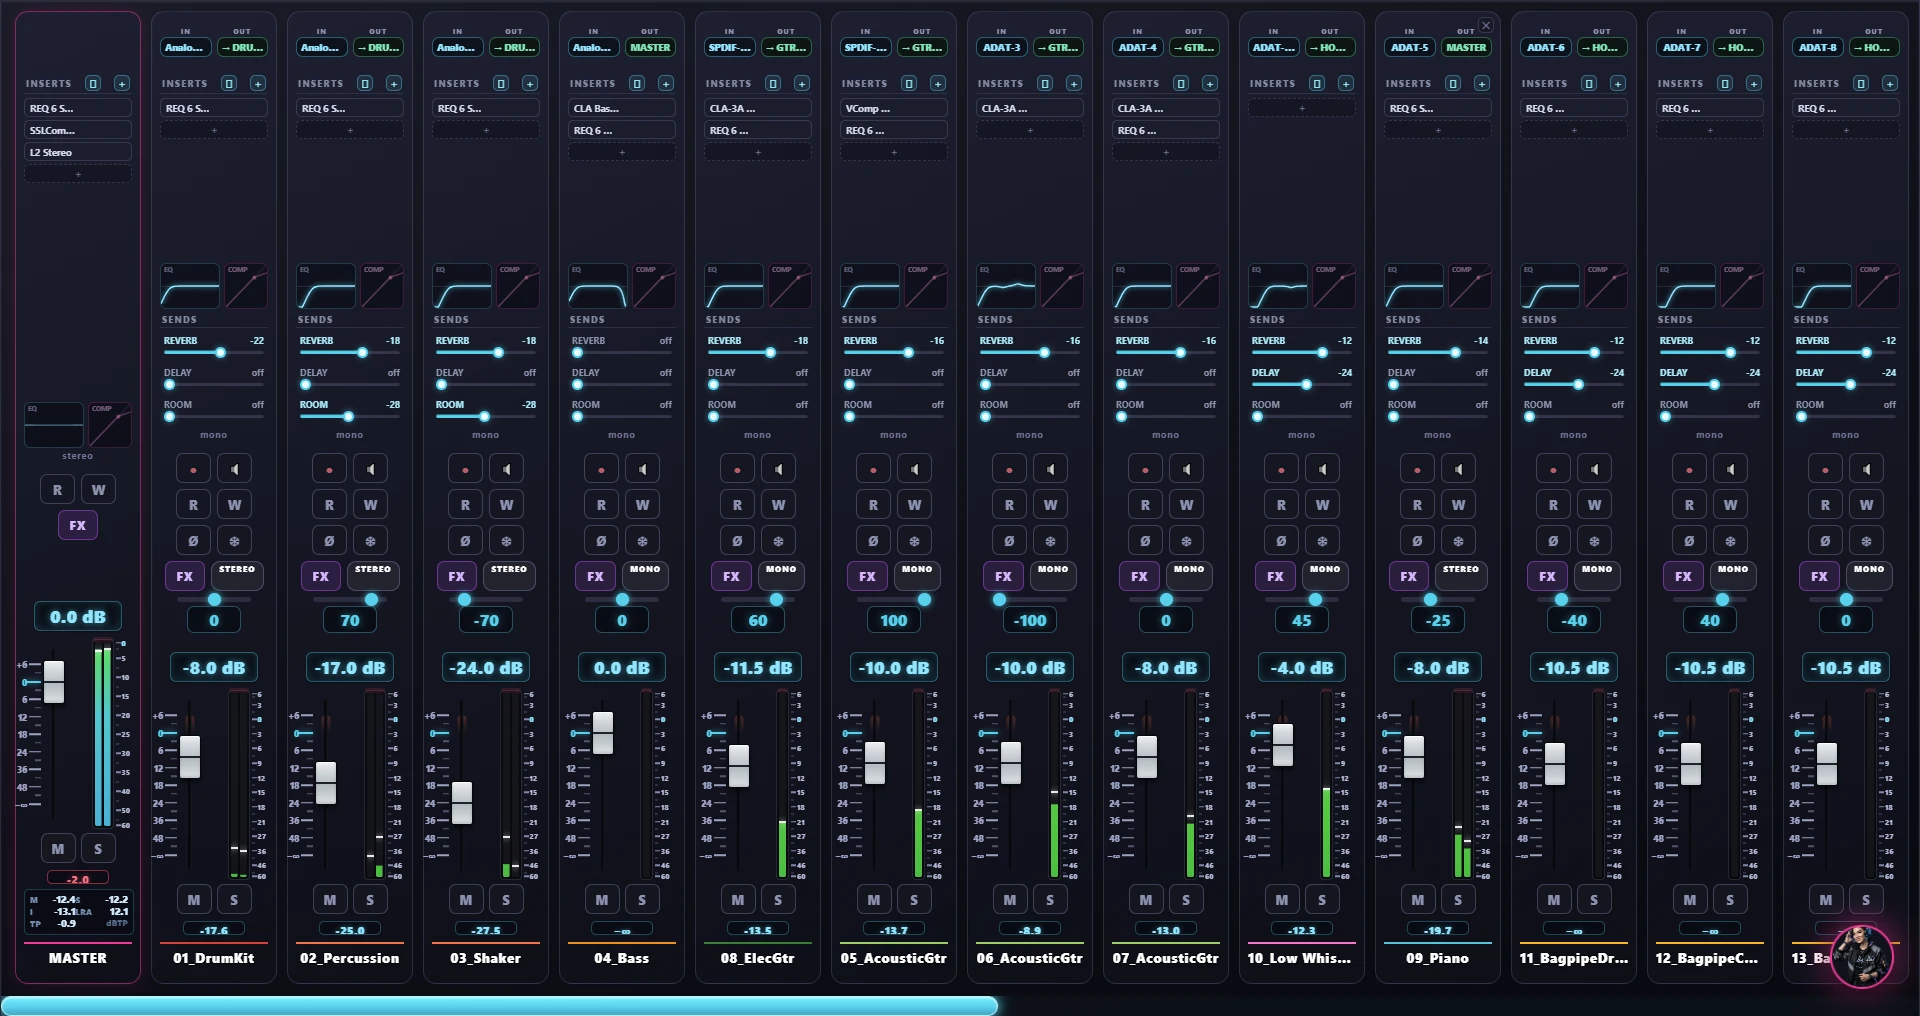Open the ADAT-4 input selector on 07_AcousticGtr
Screen dimensions: 1920x1016
click(x=1138, y=48)
